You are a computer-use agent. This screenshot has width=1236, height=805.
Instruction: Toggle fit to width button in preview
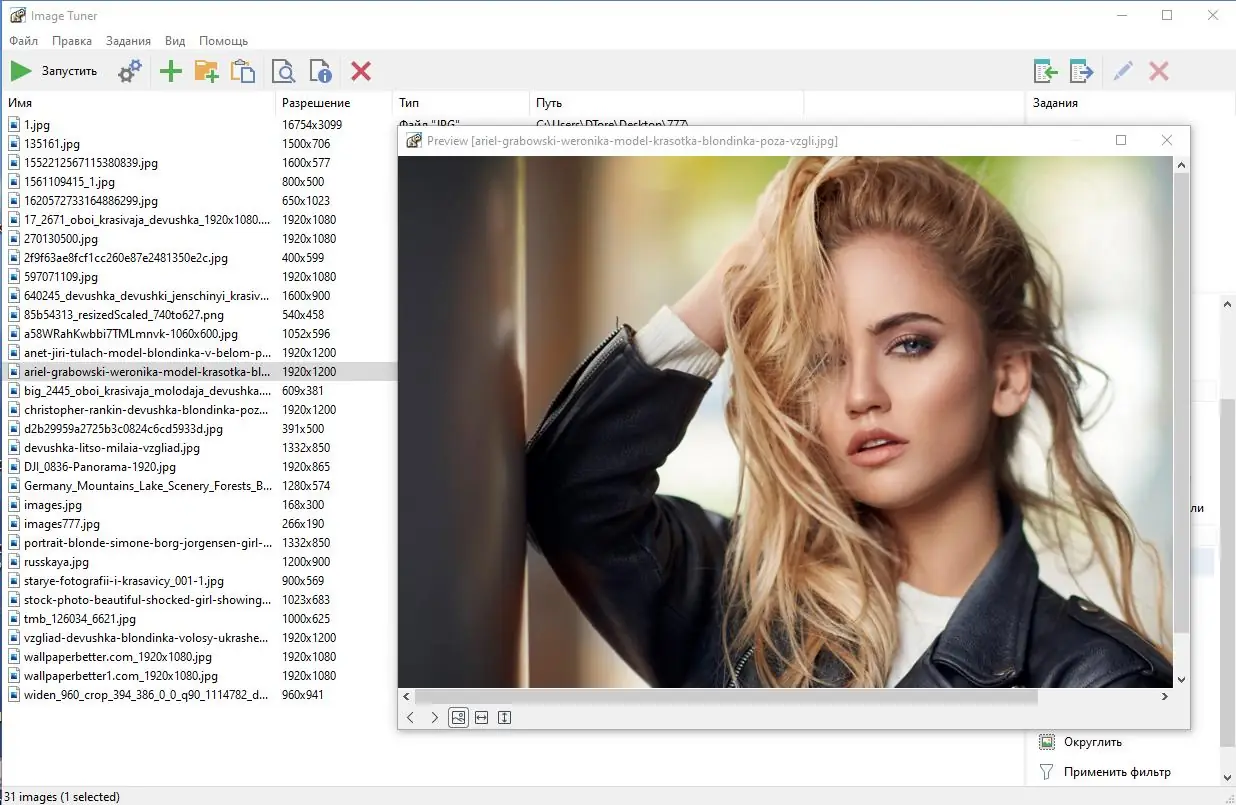481,717
